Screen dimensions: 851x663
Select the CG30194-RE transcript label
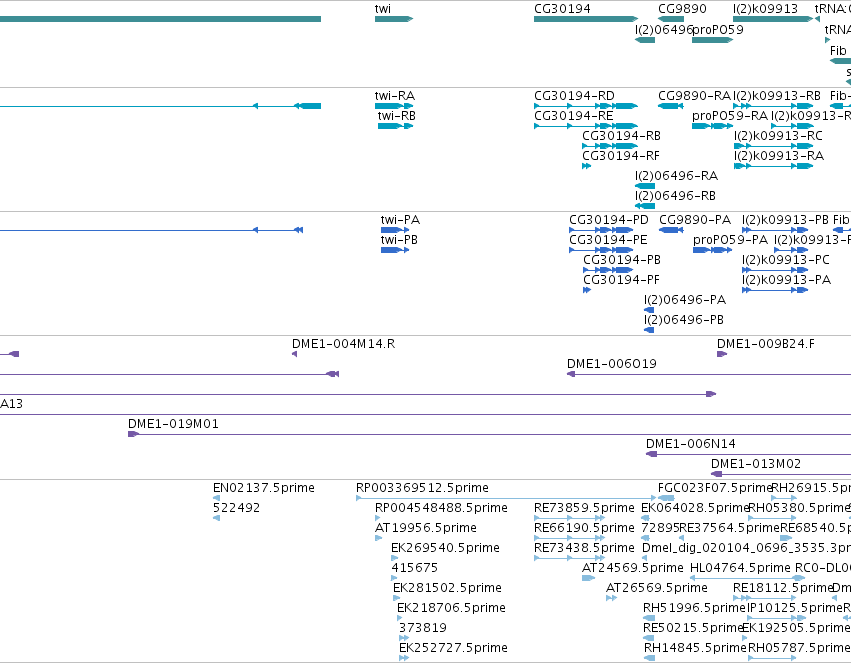(x=574, y=116)
